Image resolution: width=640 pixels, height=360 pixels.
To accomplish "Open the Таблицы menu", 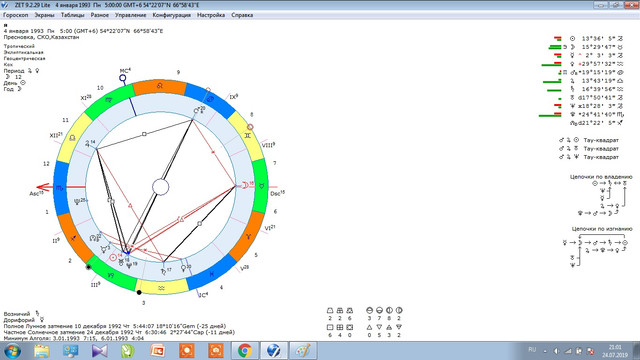I will (x=72, y=15).
